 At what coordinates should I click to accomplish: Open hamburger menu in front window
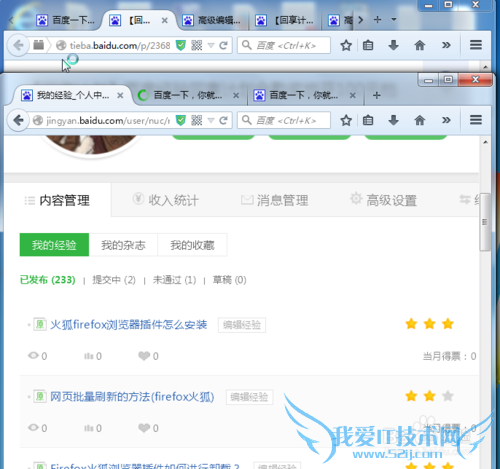point(476,120)
